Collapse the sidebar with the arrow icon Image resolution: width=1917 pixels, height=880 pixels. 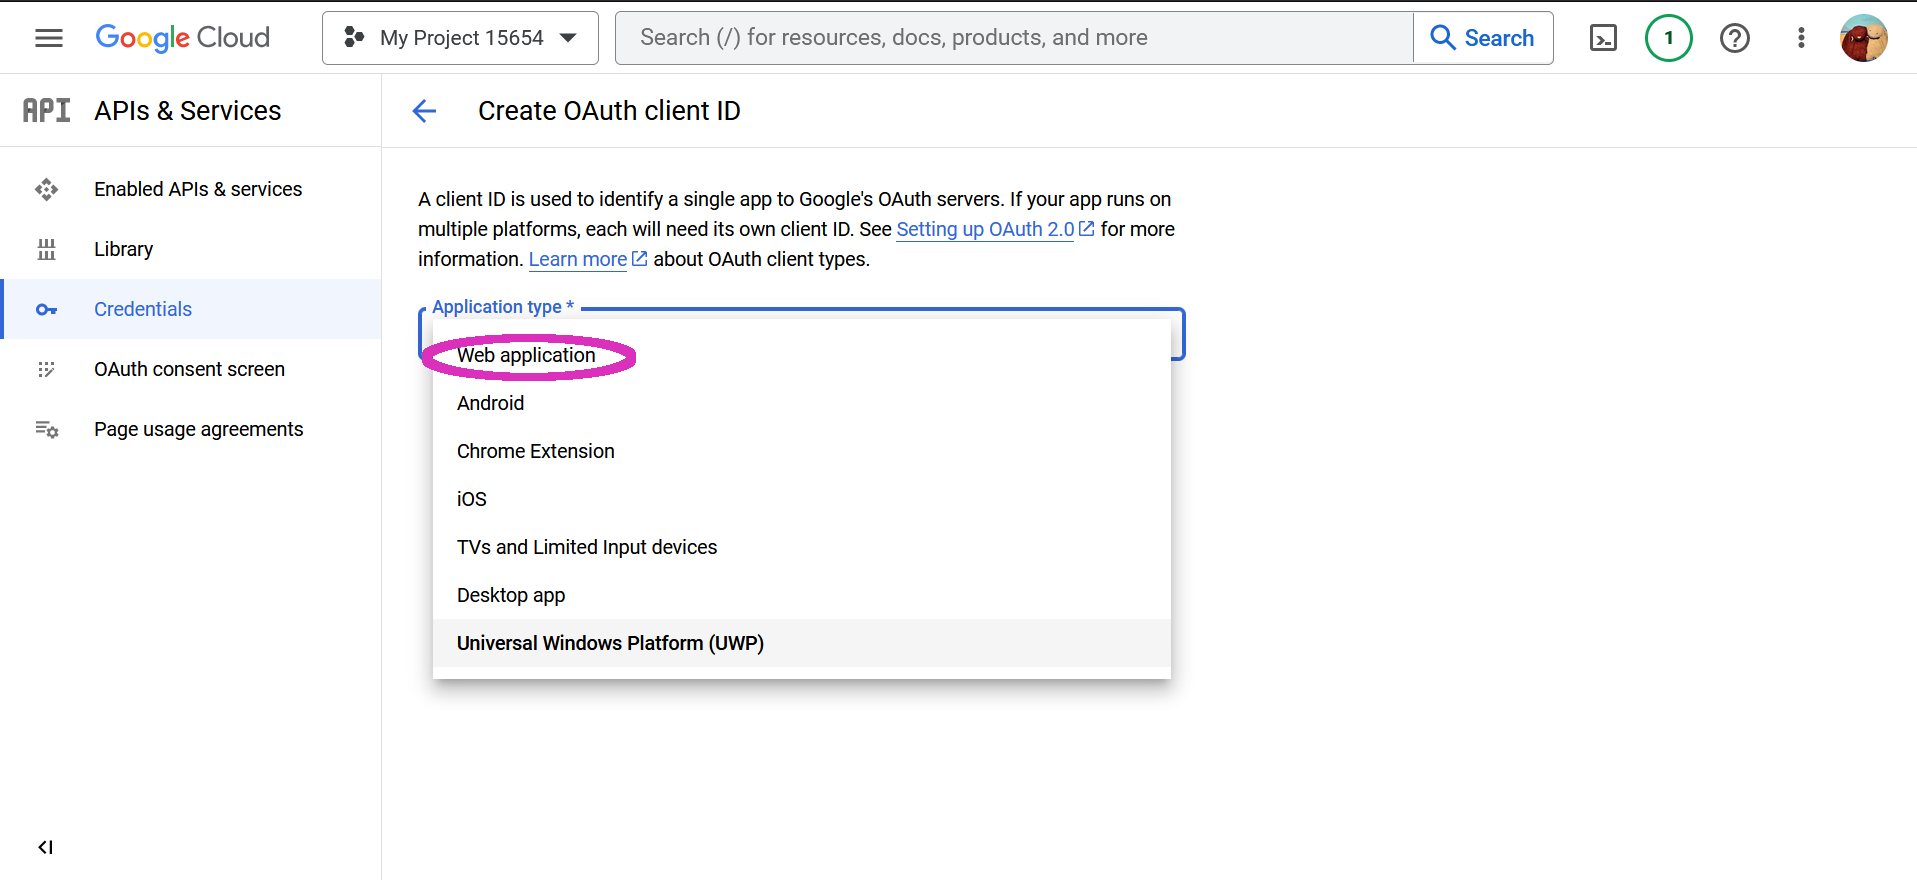point(46,847)
